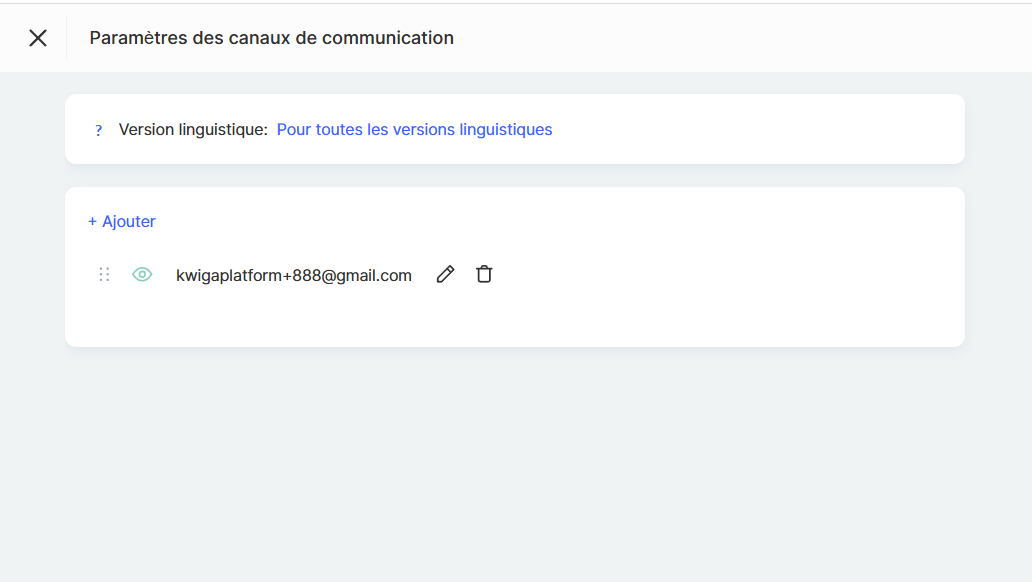Open the language version selector link

click(414, 130)
